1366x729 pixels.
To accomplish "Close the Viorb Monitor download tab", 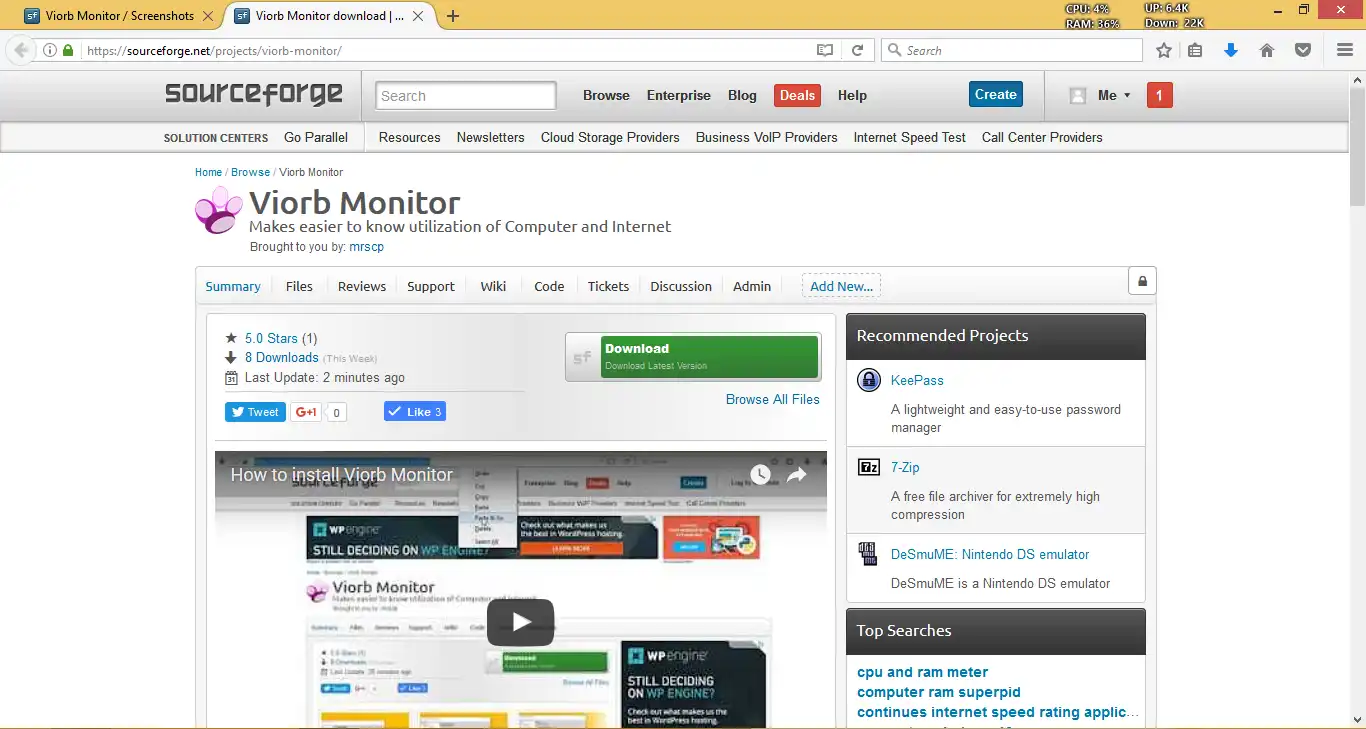I will [x=418, y=16].
